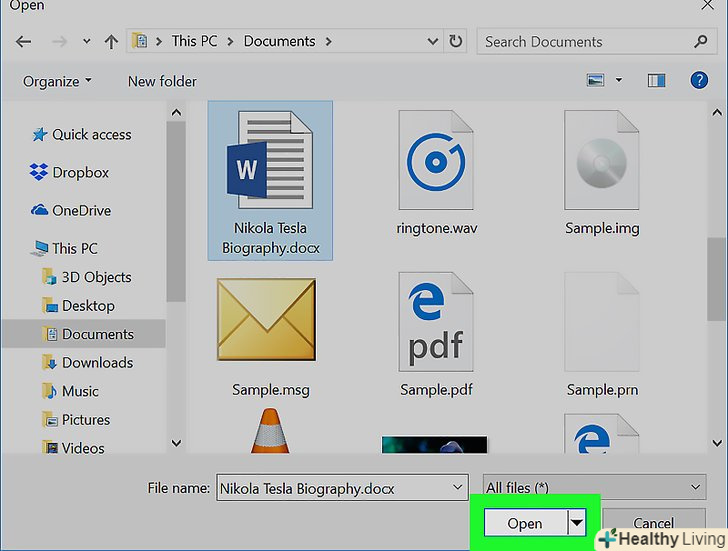Open the Organize dropdown menu
728x551 pixels.
[58, 81]
